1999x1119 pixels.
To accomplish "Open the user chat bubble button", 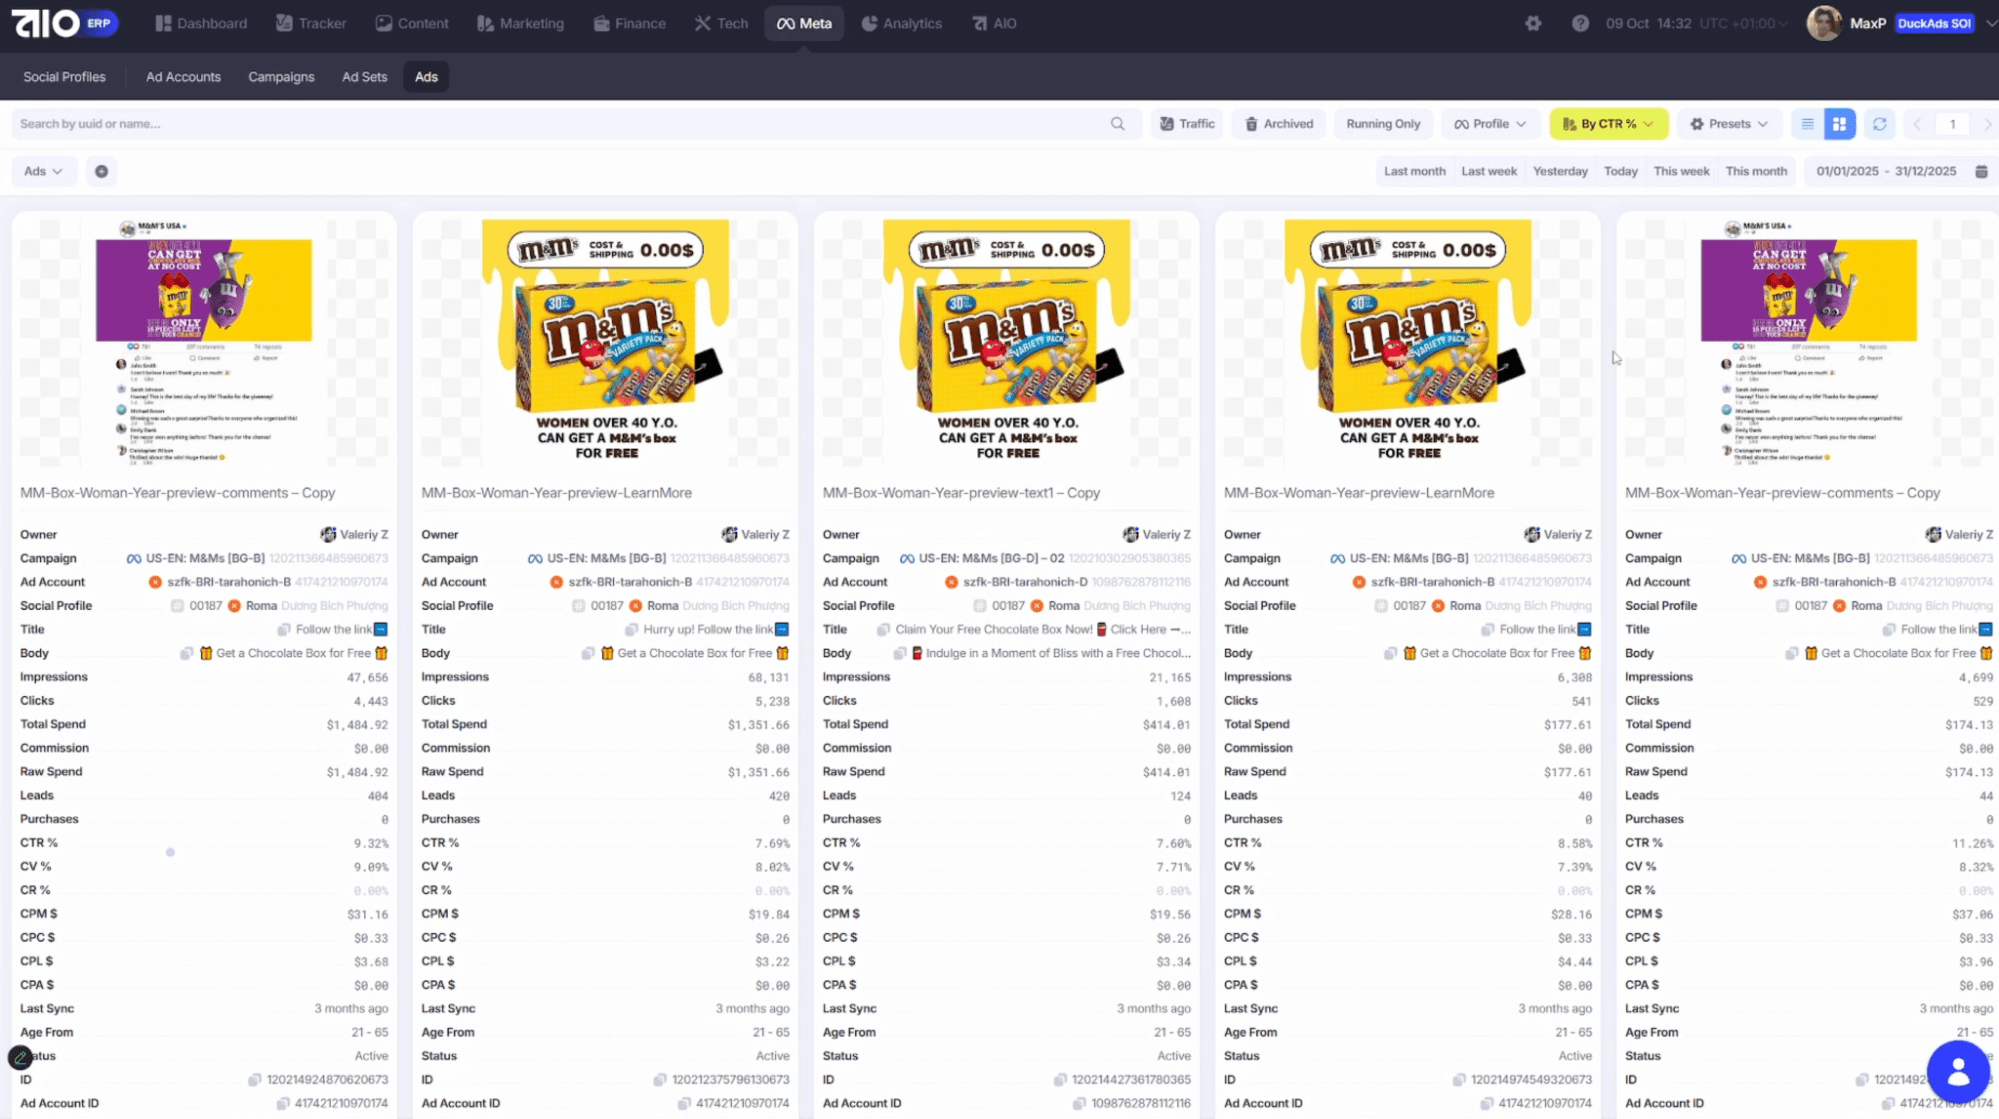I will (x=1957, y=1071).
